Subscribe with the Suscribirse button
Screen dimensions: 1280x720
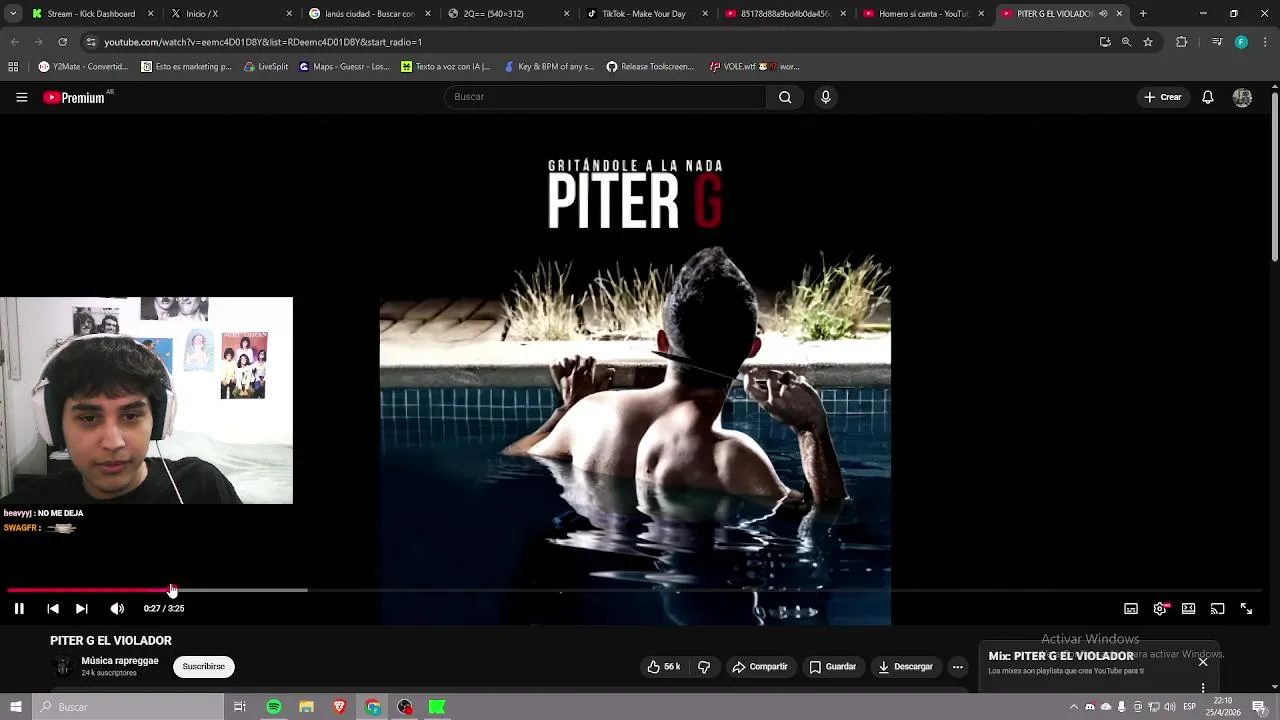204,667
